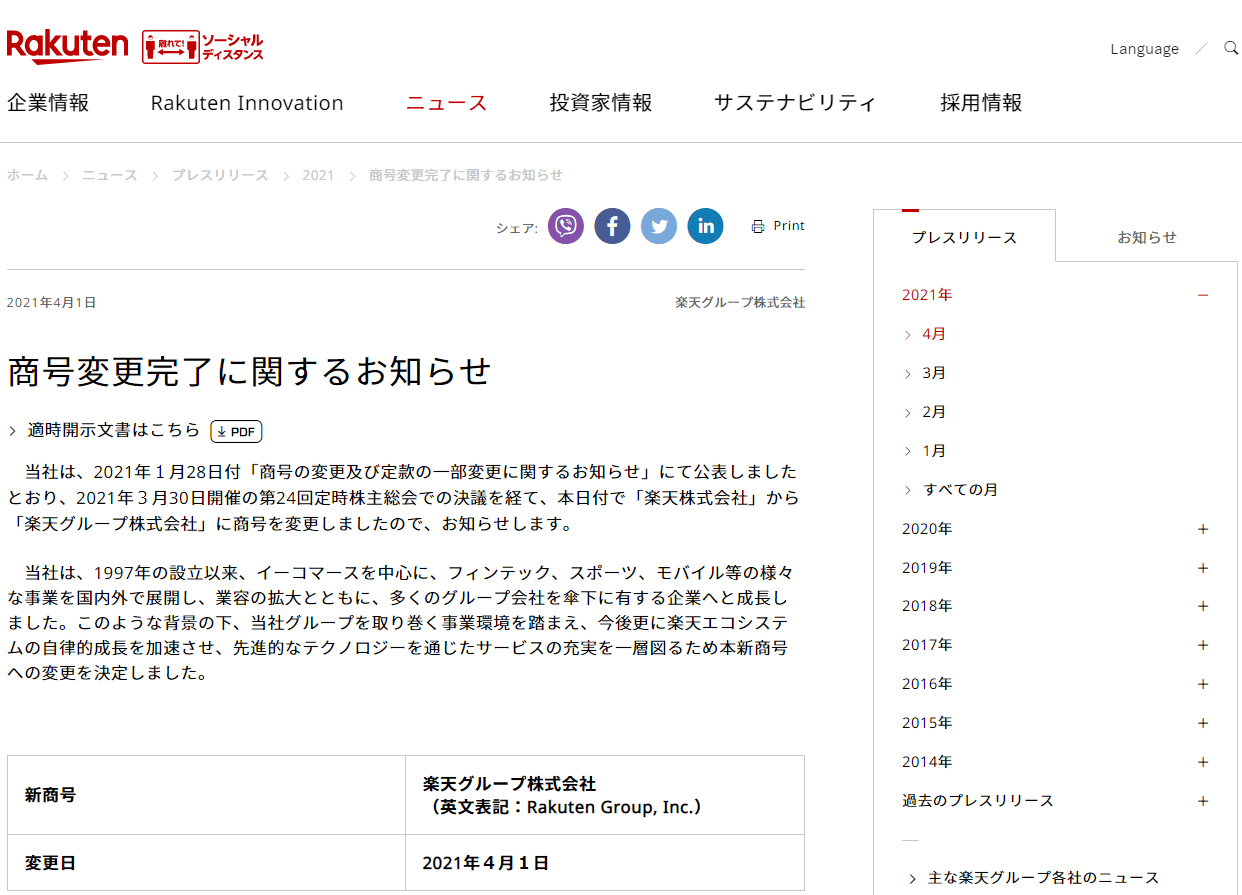Viewport: 1242px width, 895px height.
Task: Print this page
Action: (778, 226)
